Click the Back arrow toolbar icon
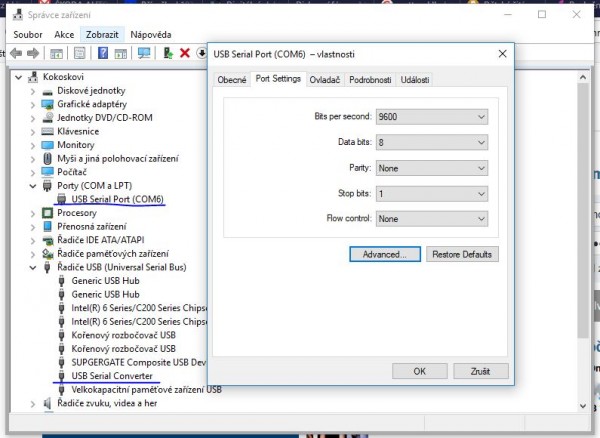The image size is (600, 438). pyautogui.click(x=16, y=53)
